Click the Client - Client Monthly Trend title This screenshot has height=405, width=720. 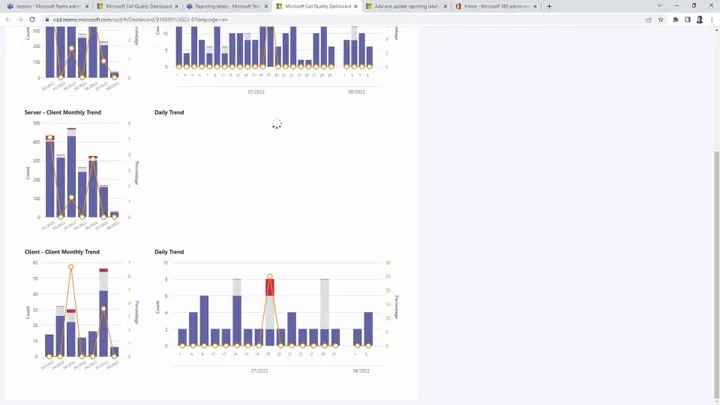[x=62, y=252]
